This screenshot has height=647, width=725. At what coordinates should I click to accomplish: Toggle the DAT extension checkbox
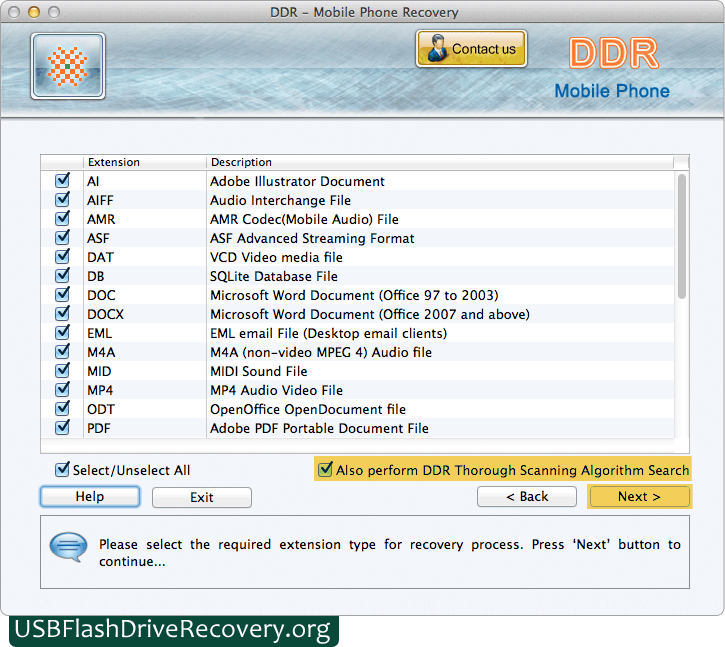pos(62,256)
